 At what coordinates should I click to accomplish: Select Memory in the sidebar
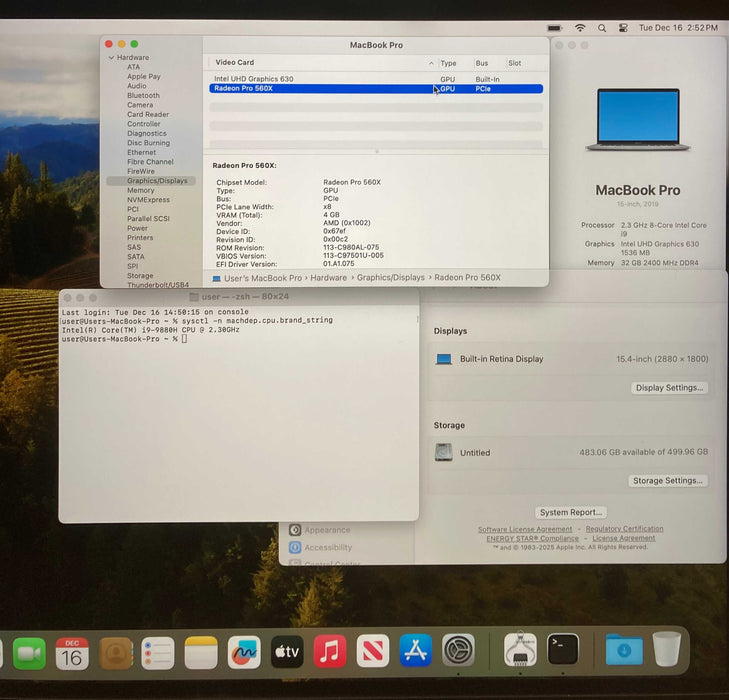click(140, 191)
